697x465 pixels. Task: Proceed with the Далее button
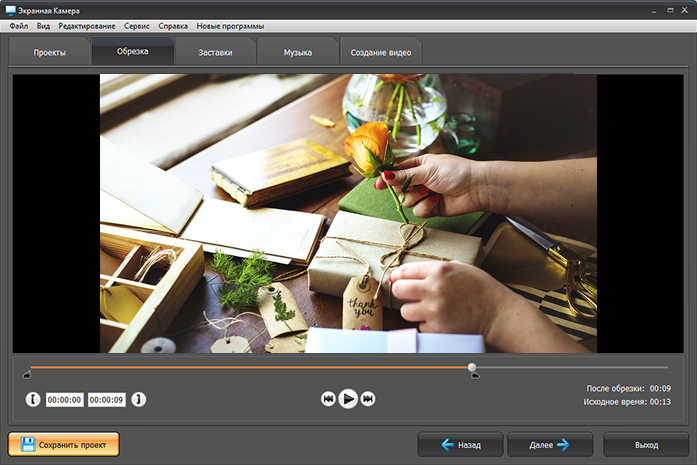pos(549,444)
